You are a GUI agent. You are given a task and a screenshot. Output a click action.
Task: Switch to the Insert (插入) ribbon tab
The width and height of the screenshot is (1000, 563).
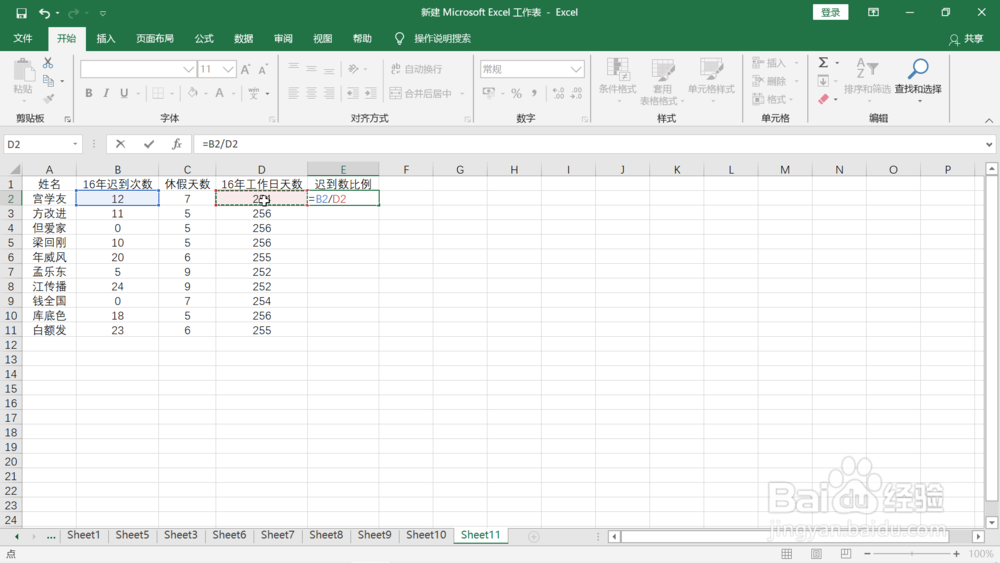pyautogui.click(x=106, y=38)
